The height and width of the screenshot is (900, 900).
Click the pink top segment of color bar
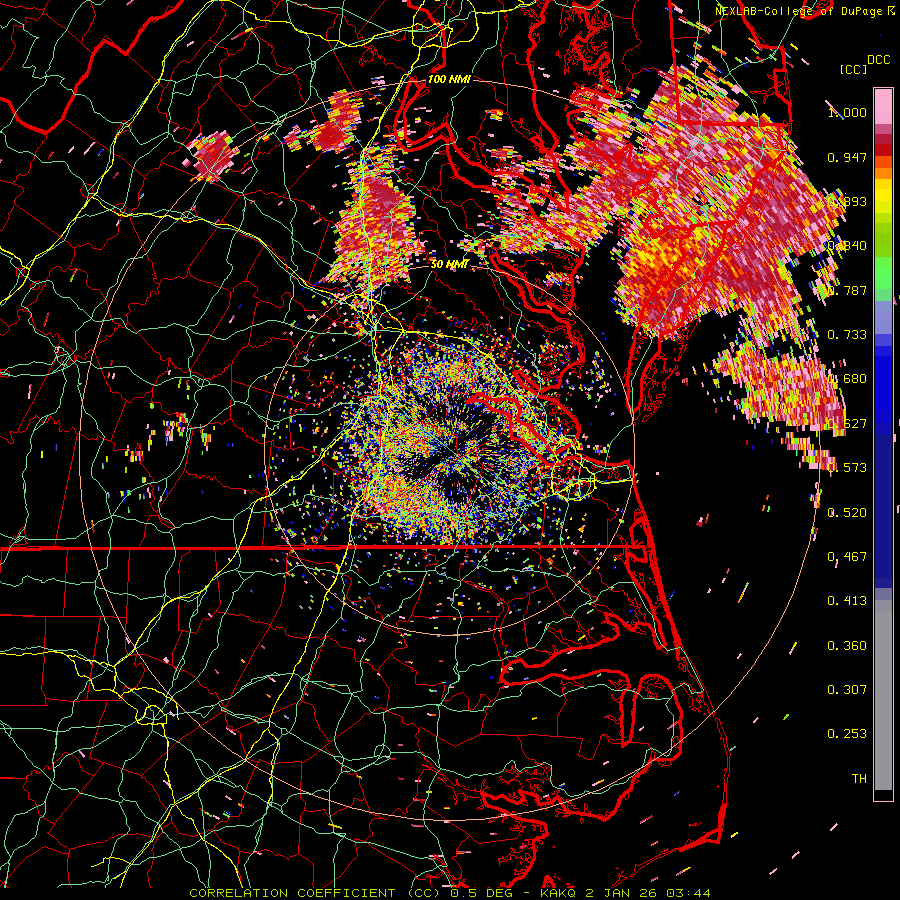point(883,106)
